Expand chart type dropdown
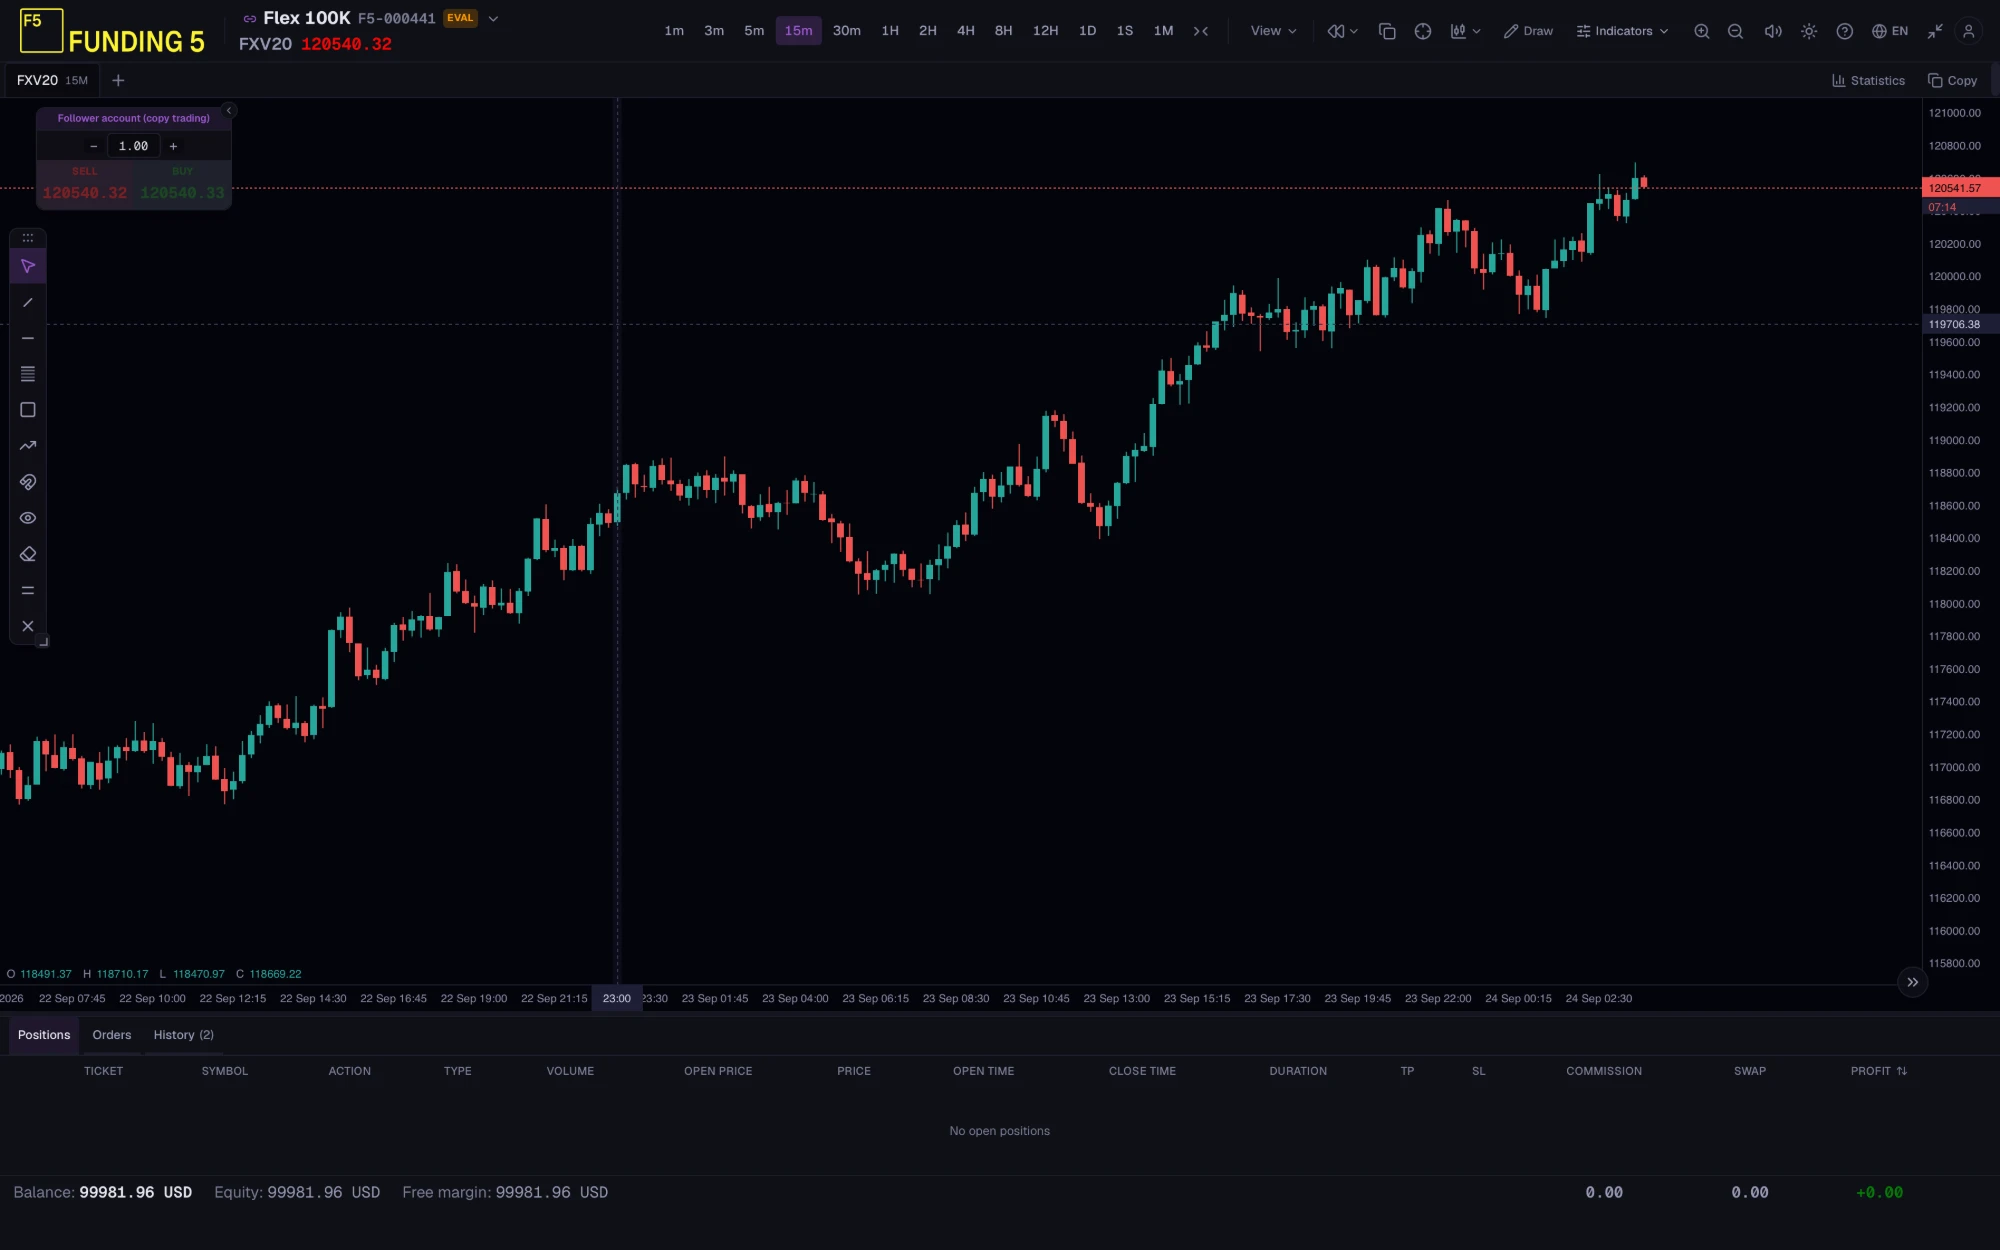Screen dimensions: 2000x1250 click(x=1465, y=31)
